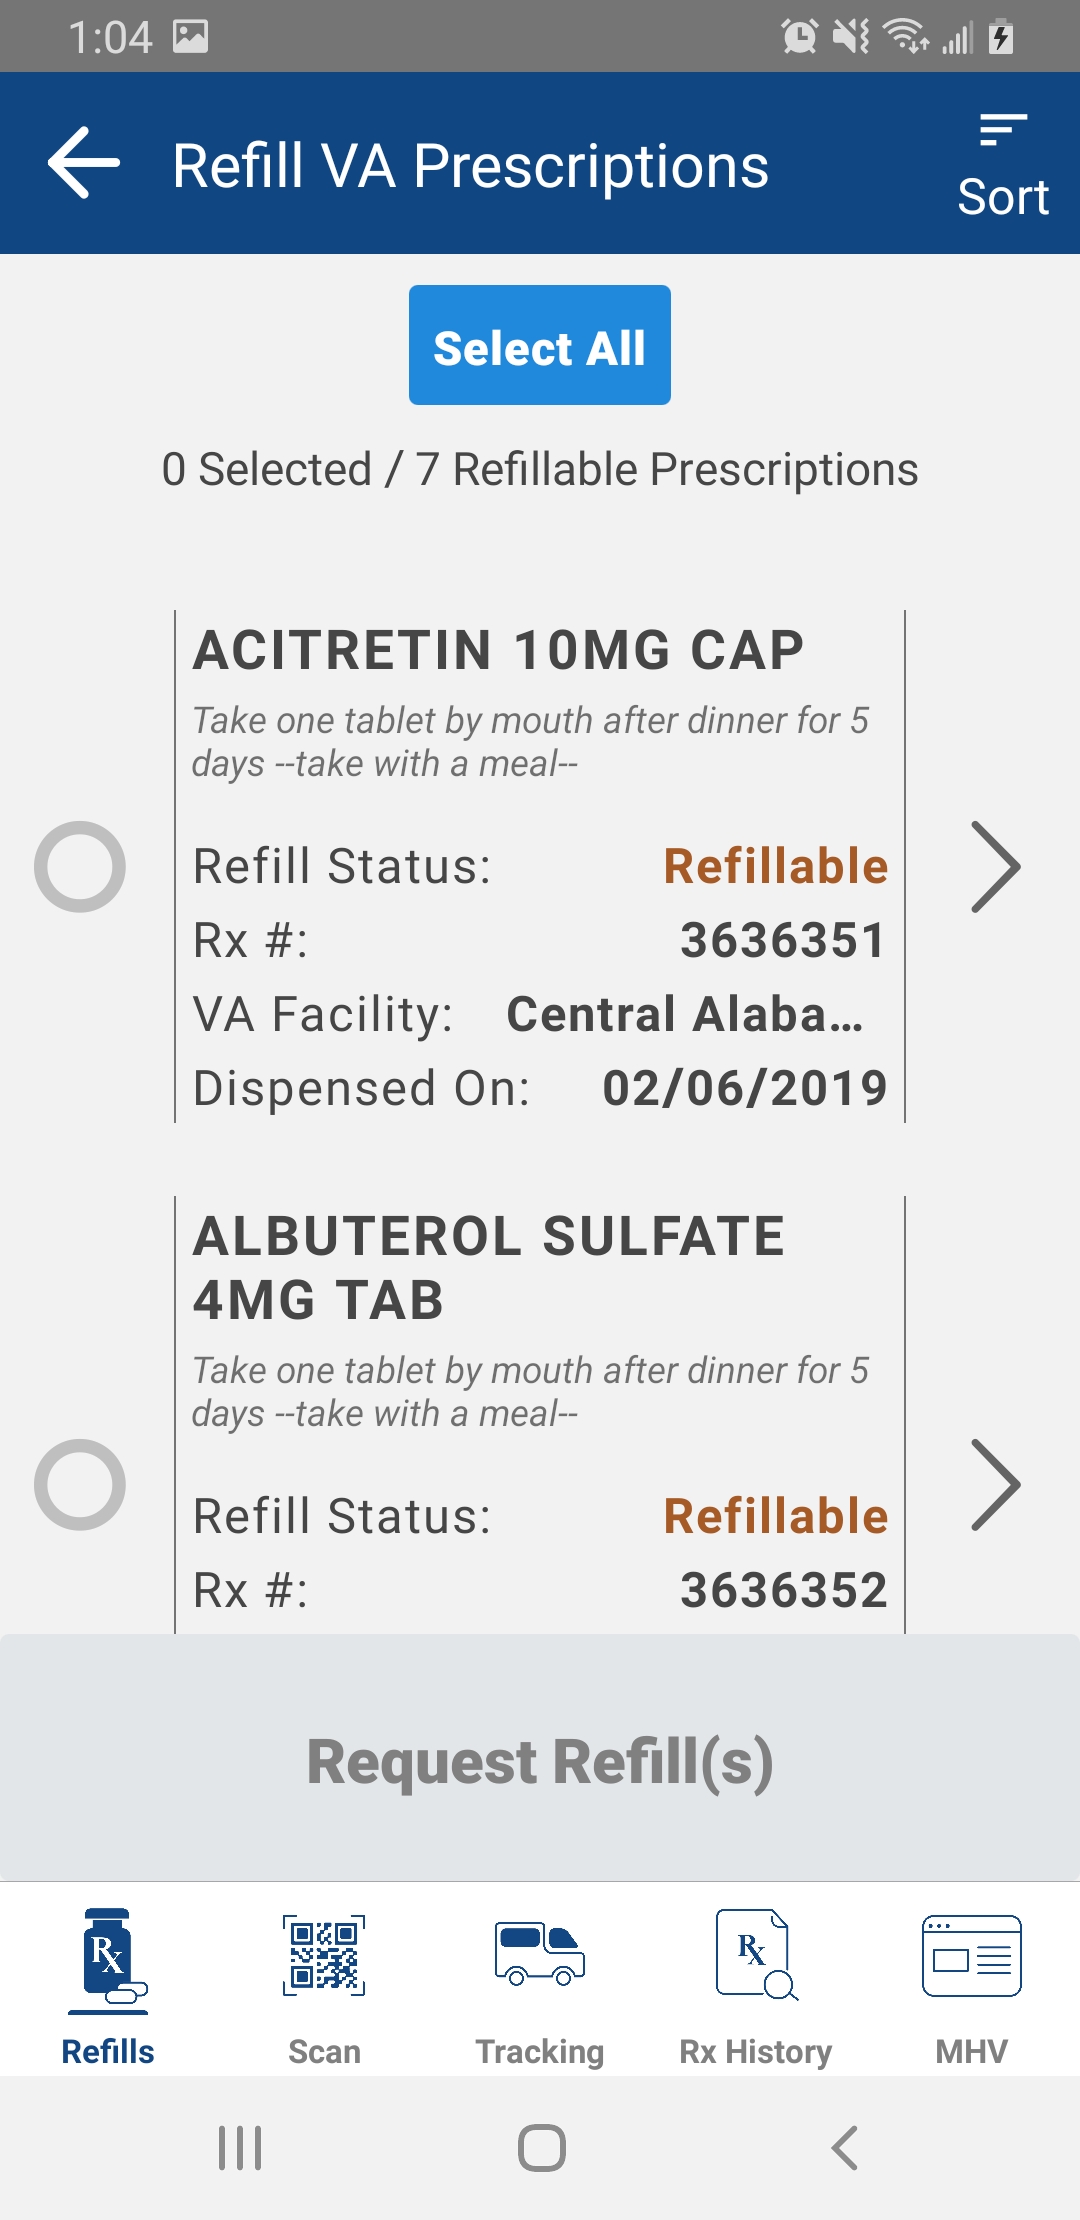The height and width of the screenshot is (2220, 1080).
Task: Tap the Tracking label in bottom bar
Action: tap(540, 2051)
